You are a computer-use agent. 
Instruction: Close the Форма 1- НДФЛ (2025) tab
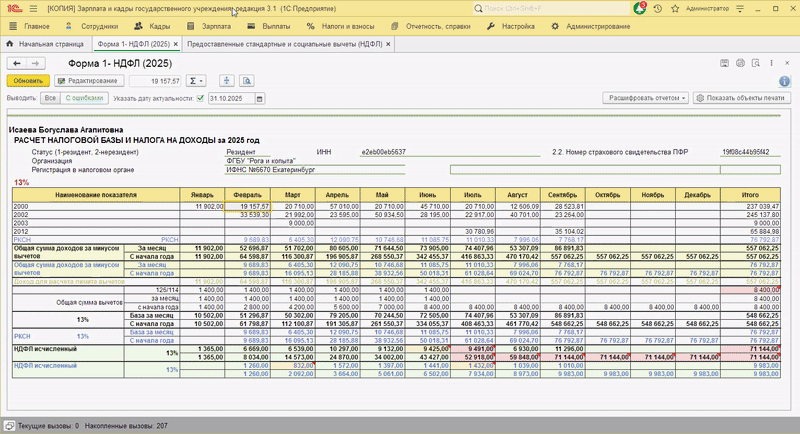176,44
